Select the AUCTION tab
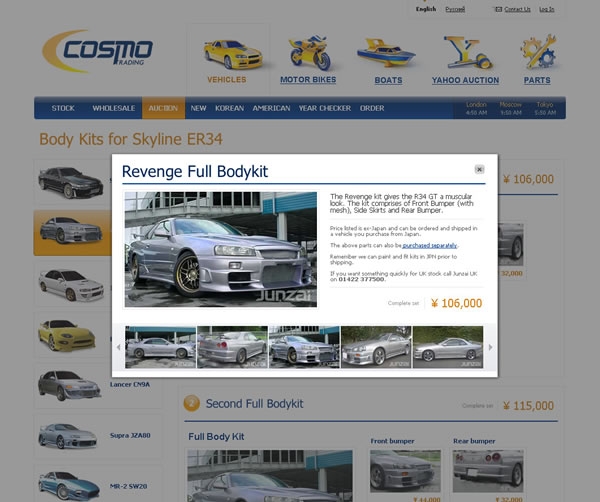The image size is (600, 502). tap(163, 108)
